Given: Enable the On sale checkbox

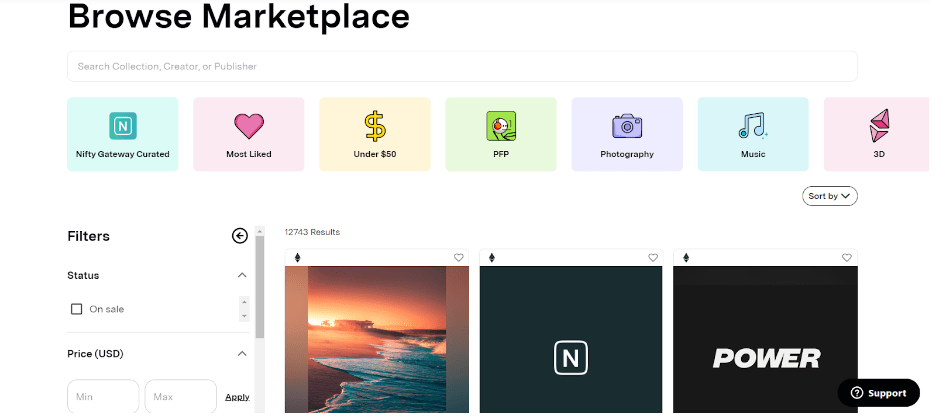Looking at the screenshot, I should (76, 309).
